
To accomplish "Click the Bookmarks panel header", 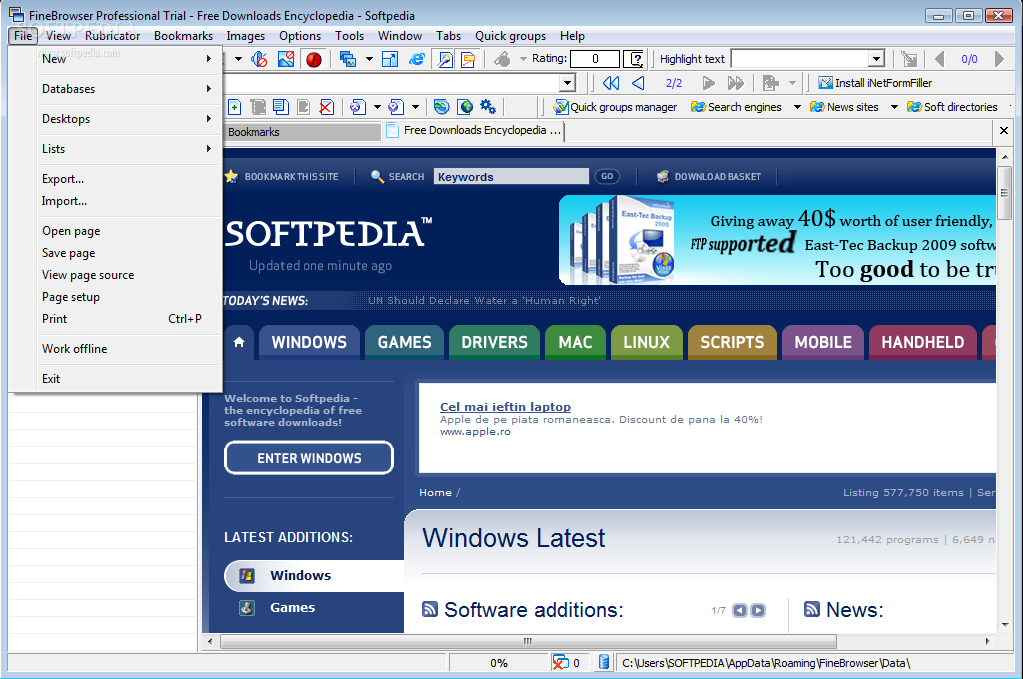I will click(301, 132).
